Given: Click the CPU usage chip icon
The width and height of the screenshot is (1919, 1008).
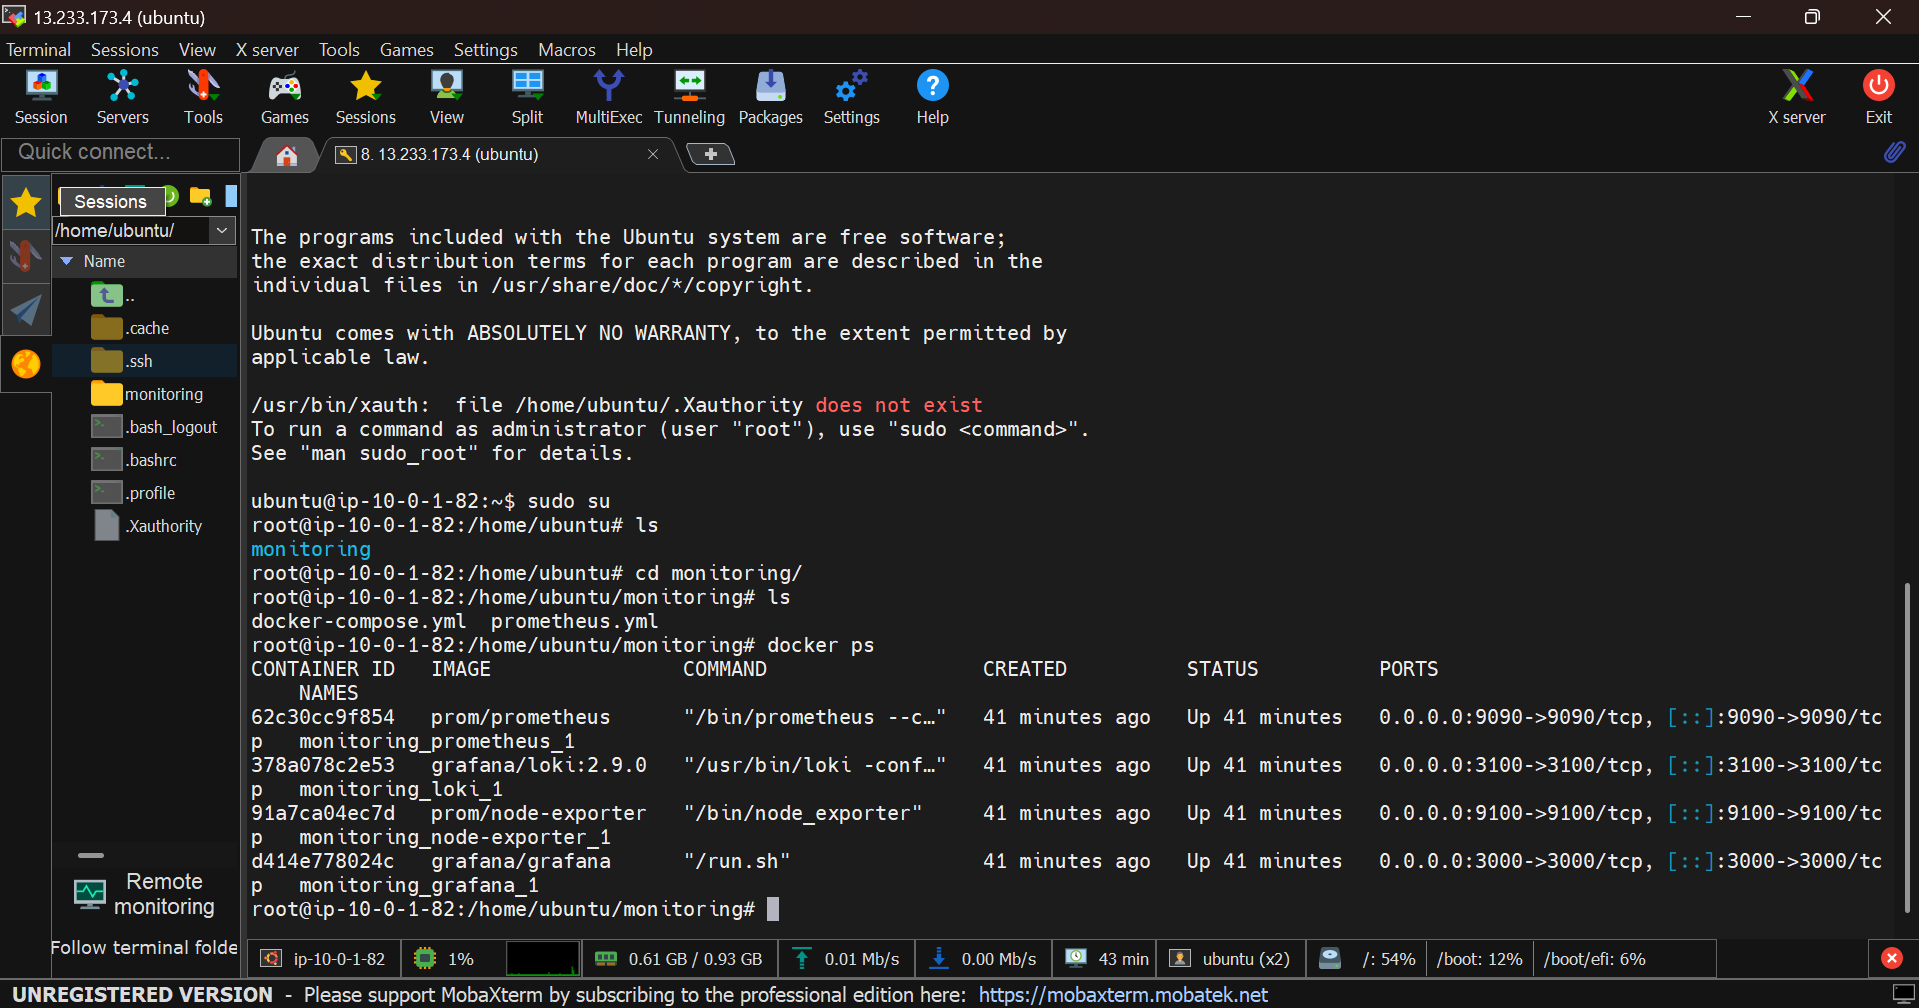Looking at the screenshot, I should (x=425, y=958).
